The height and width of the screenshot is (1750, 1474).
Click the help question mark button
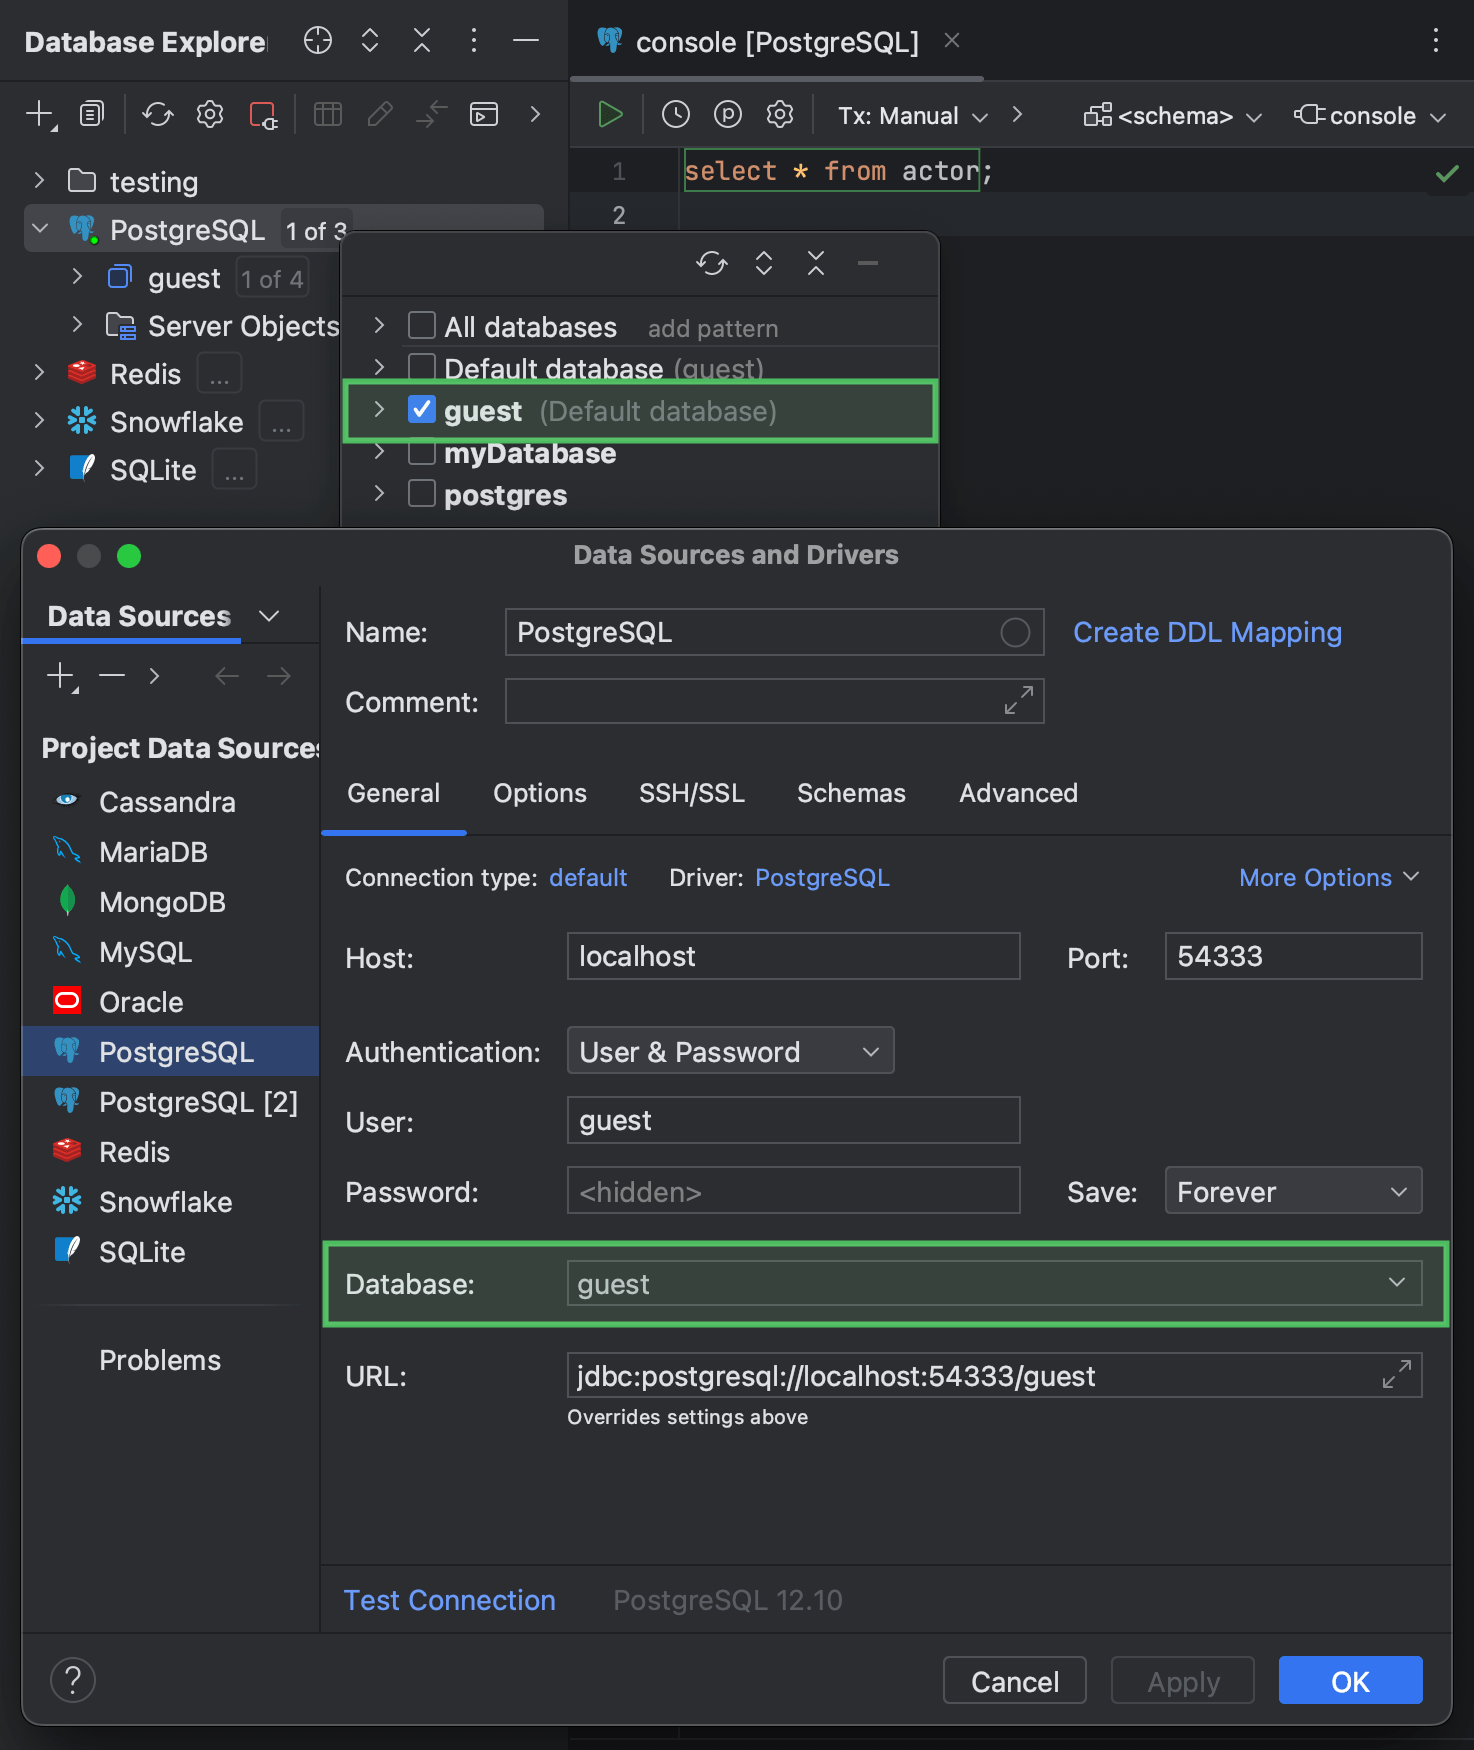pyautogui.click(x=73, y=1680)
